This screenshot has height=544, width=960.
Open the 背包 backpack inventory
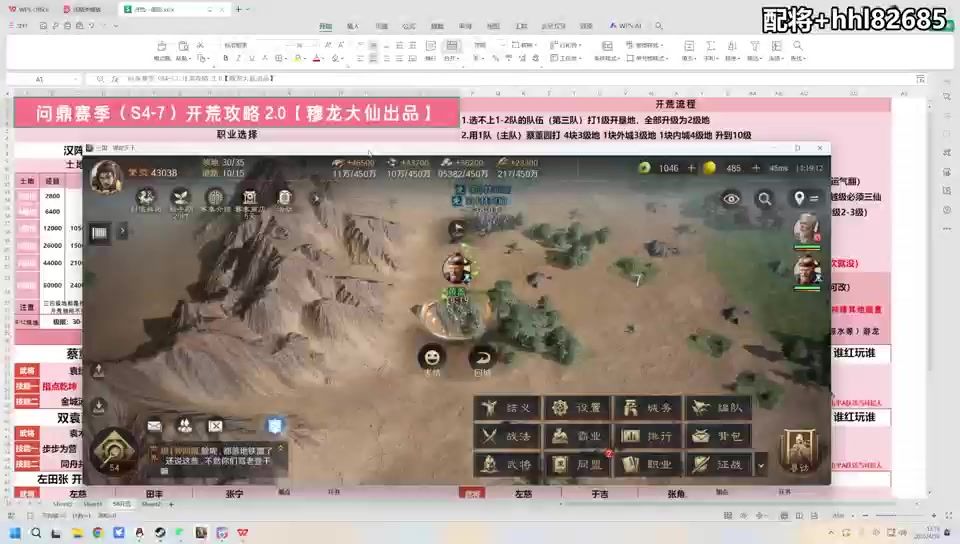tap(717, 436)
